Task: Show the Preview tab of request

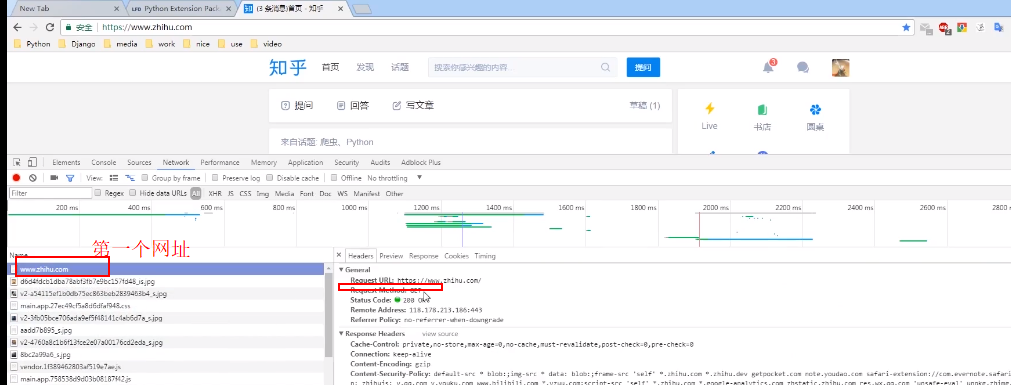Action: tap(391, 256)
